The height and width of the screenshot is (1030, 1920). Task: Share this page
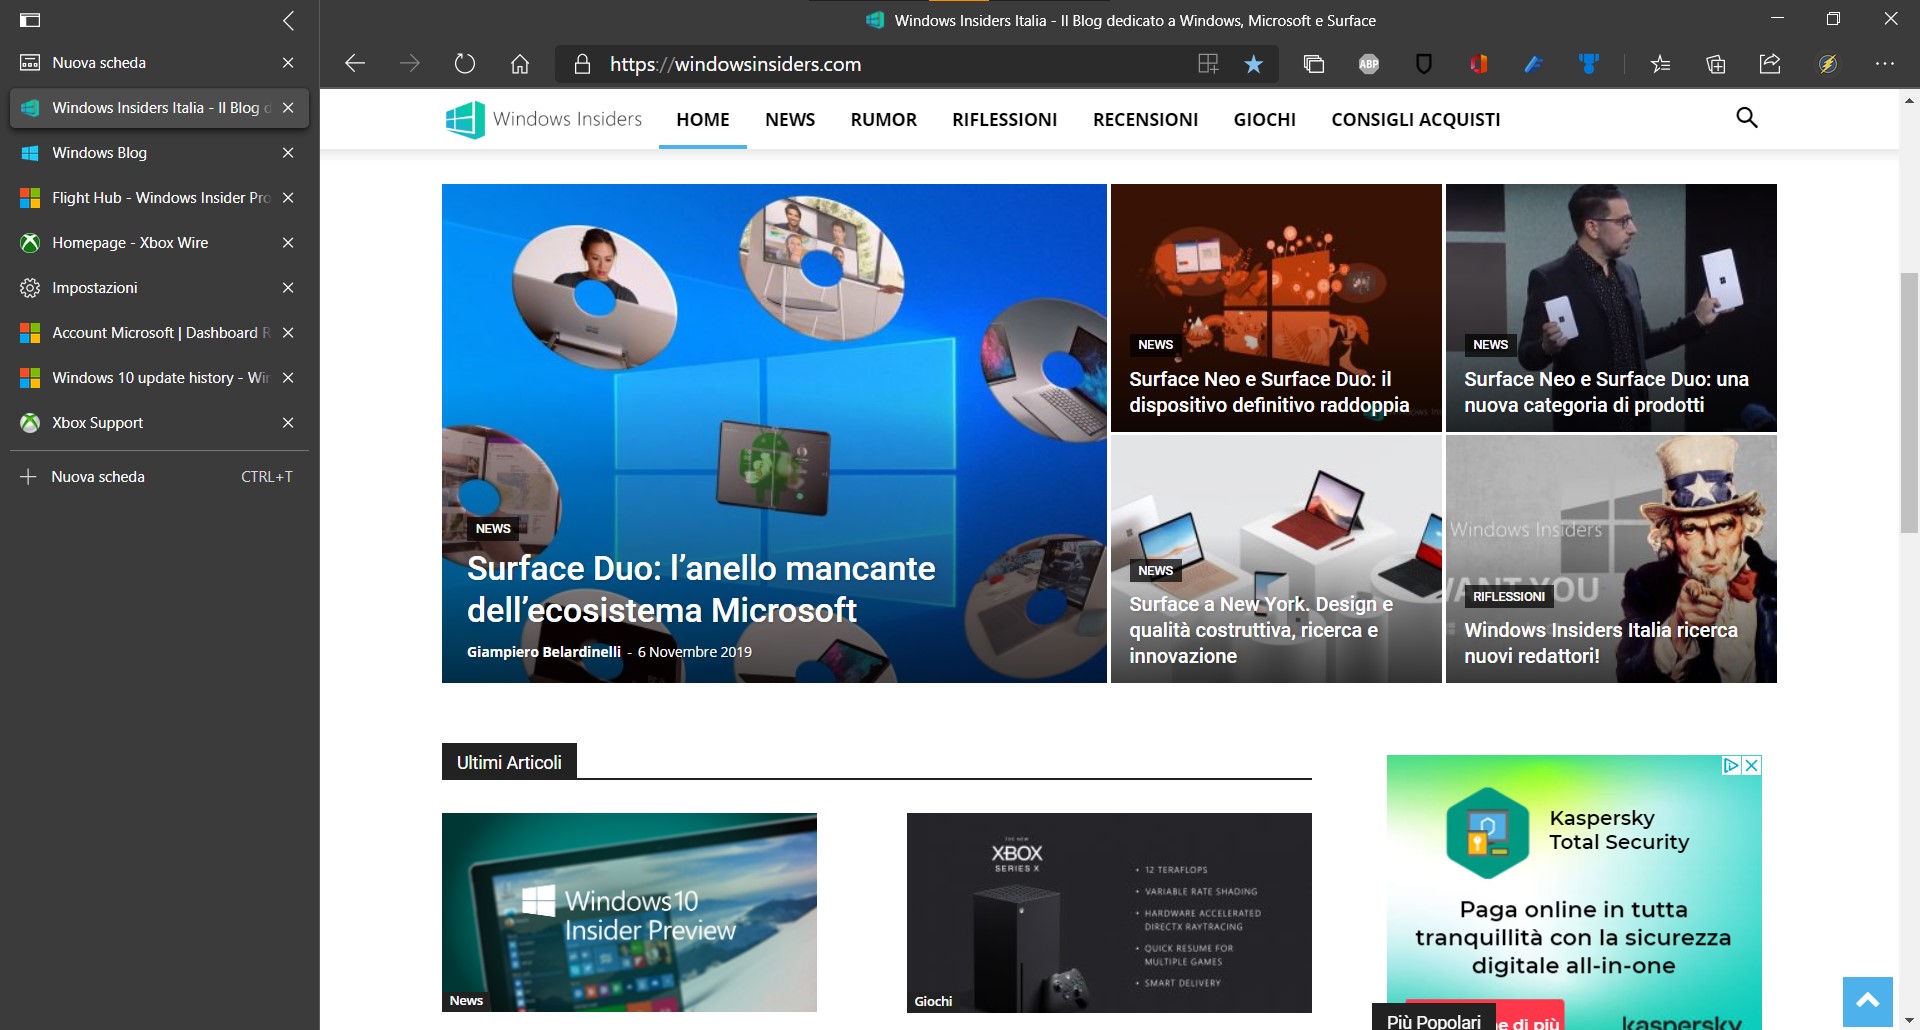[1770, 64]
